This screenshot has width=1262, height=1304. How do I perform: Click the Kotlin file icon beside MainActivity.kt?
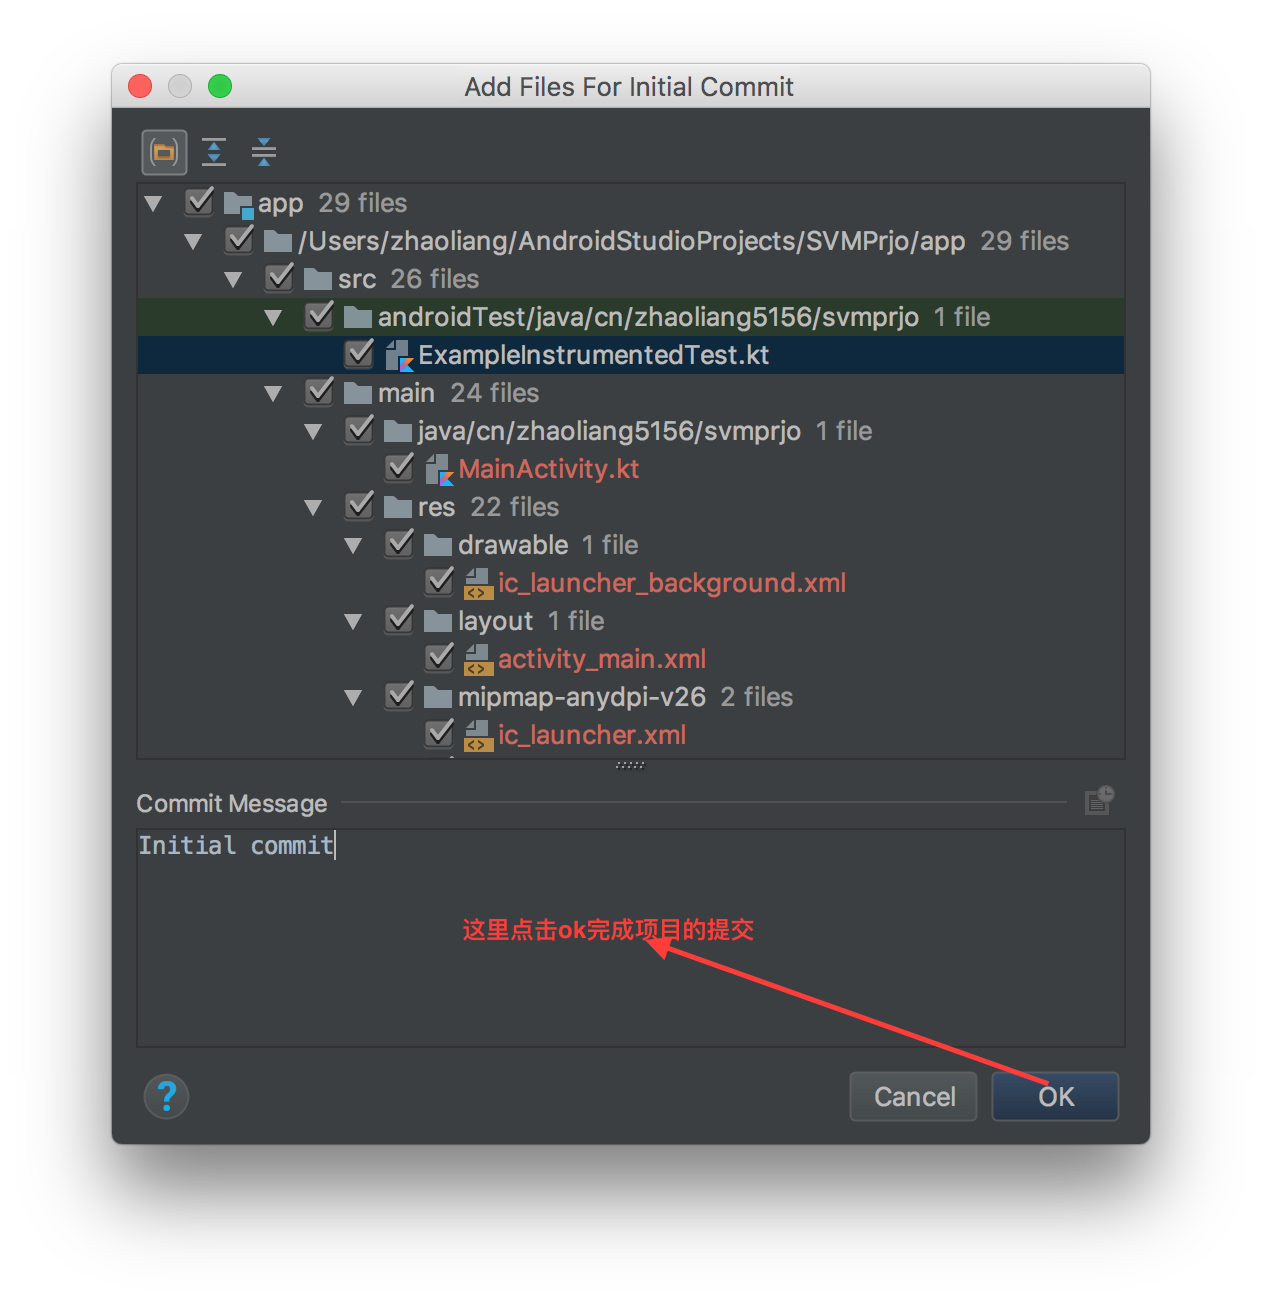pos(439,469)
